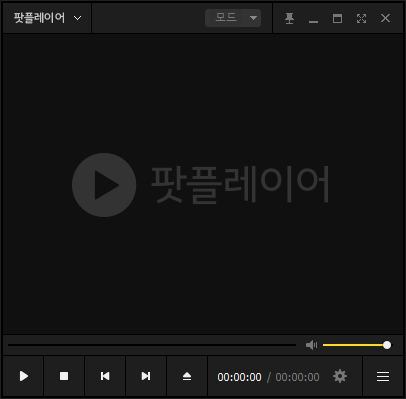406x399 pixels.
Task: Click the seek bar track
Action: (152, 345)
